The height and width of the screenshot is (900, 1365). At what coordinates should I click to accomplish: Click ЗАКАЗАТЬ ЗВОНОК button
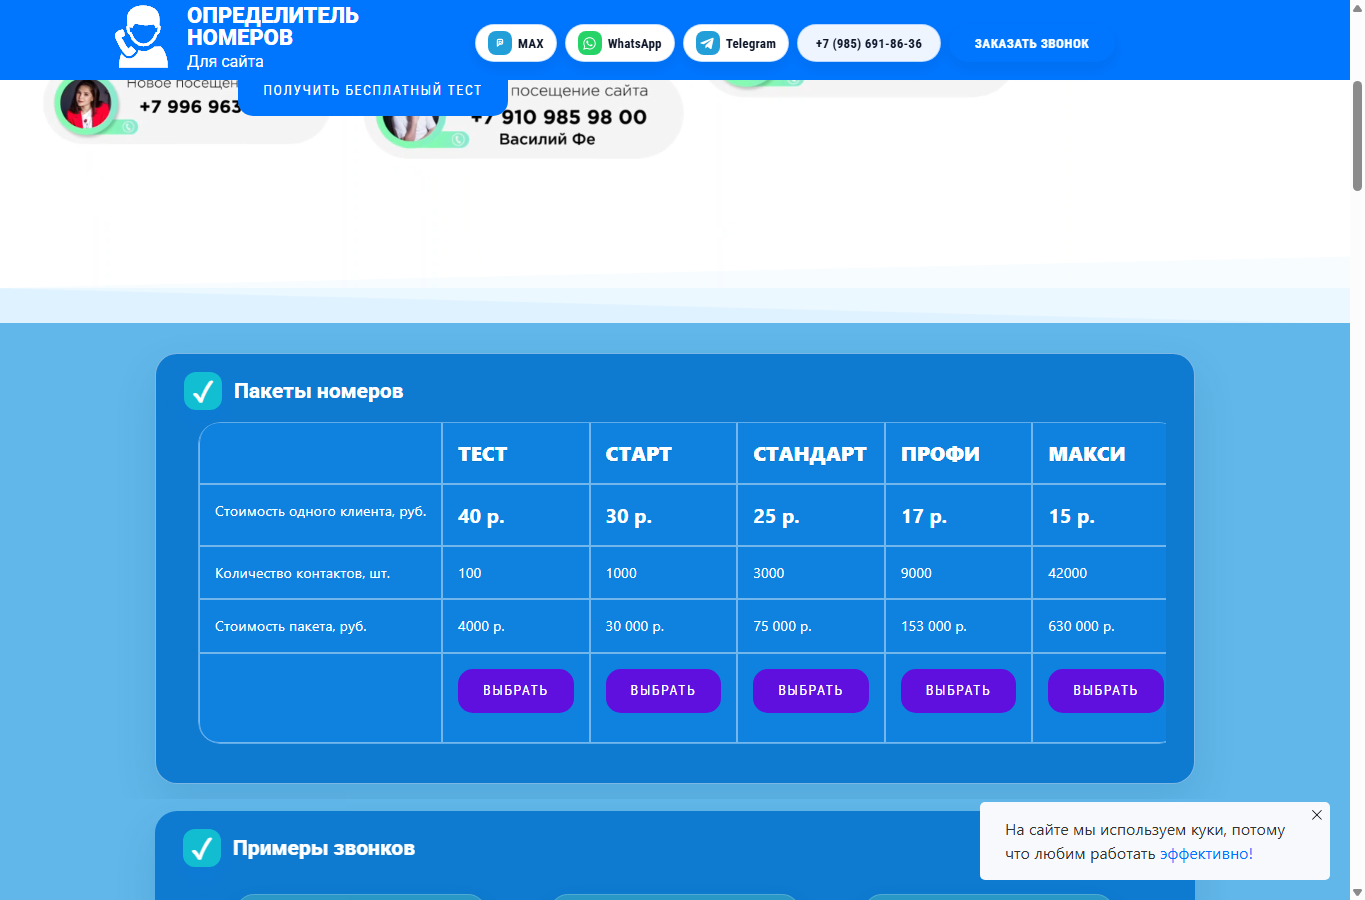(x=1032, y=43)
